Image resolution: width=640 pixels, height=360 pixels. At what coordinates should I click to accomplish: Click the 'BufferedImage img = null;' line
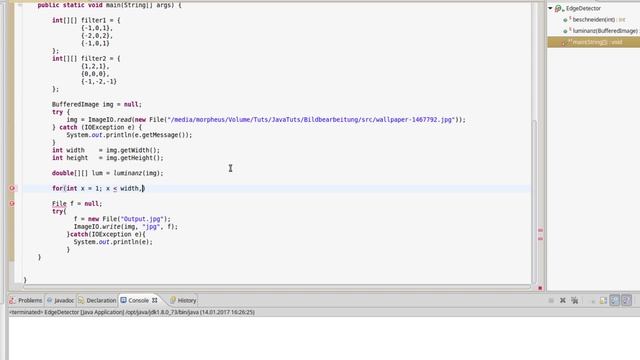[97, 104]
